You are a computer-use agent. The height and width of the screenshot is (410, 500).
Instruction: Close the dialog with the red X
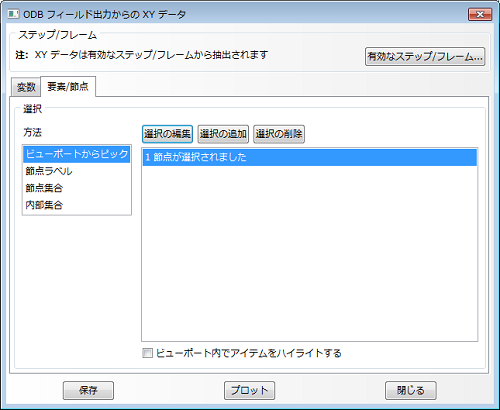(x=480, y=14)
